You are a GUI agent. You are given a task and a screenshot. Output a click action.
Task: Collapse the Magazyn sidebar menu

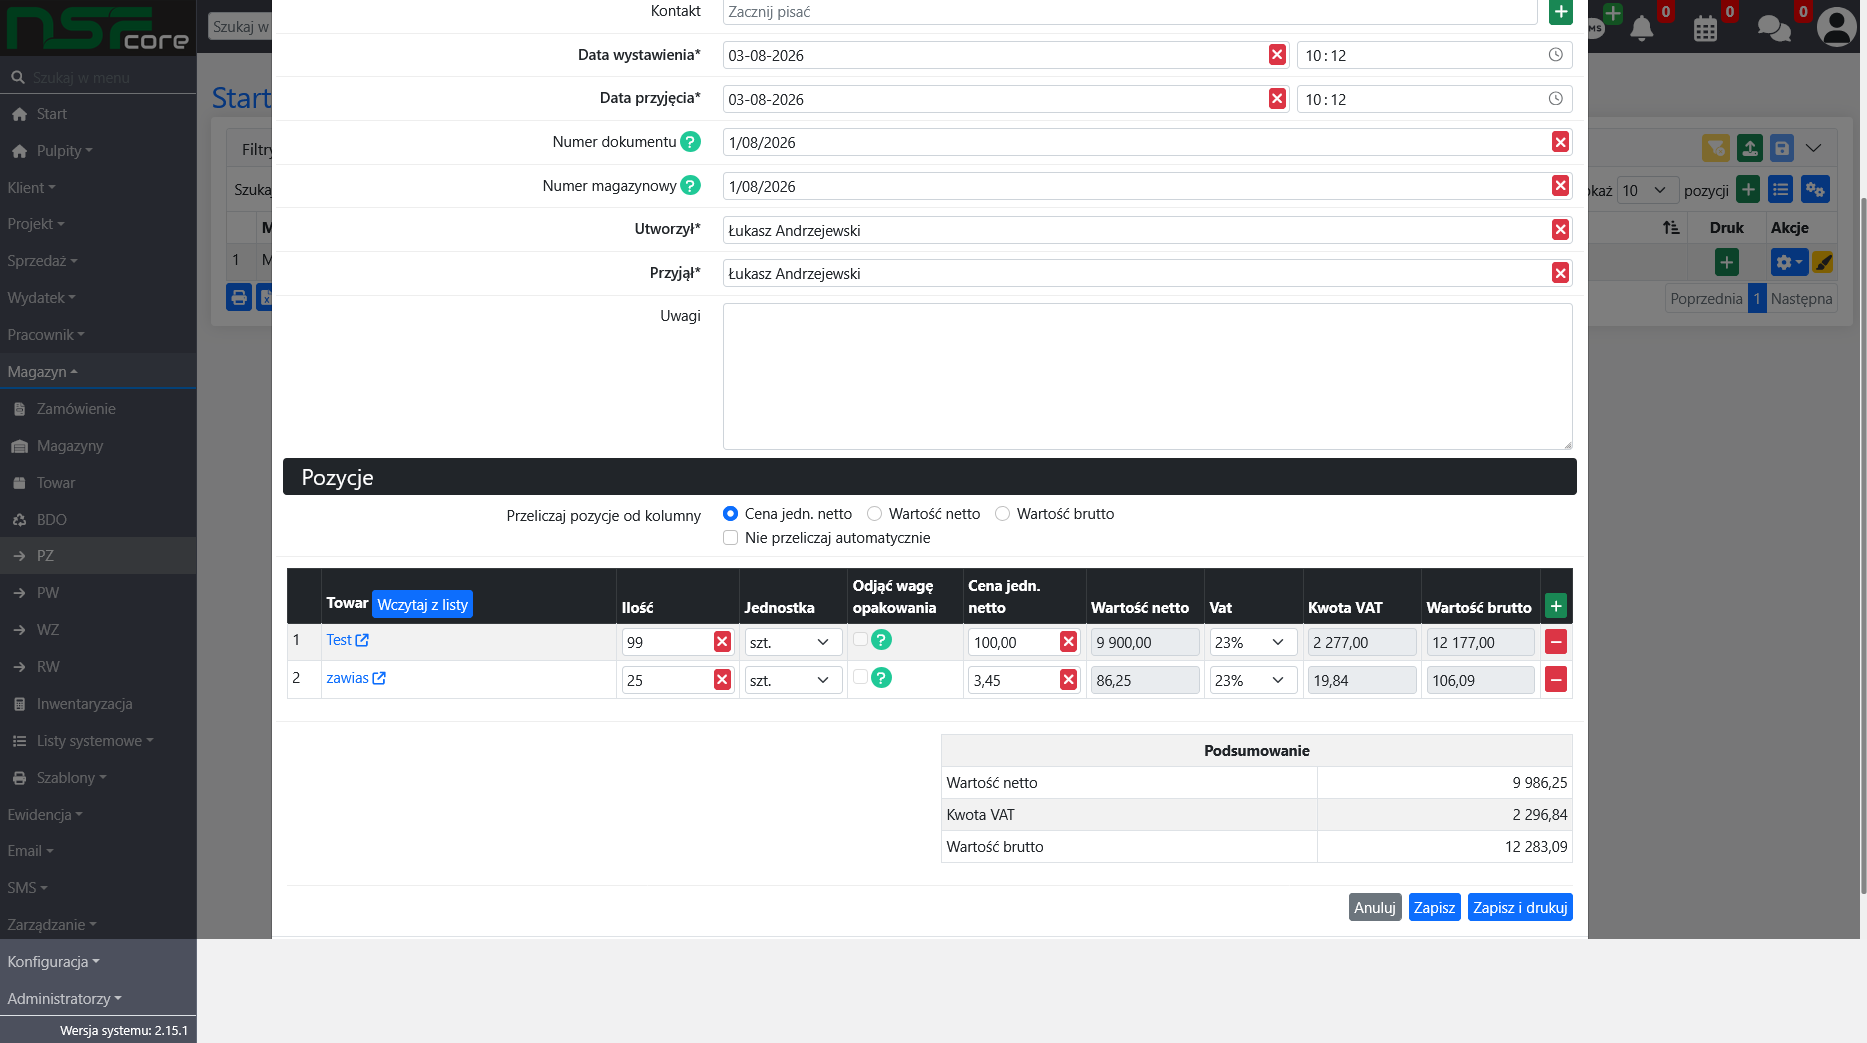click(x=98, y=372)
